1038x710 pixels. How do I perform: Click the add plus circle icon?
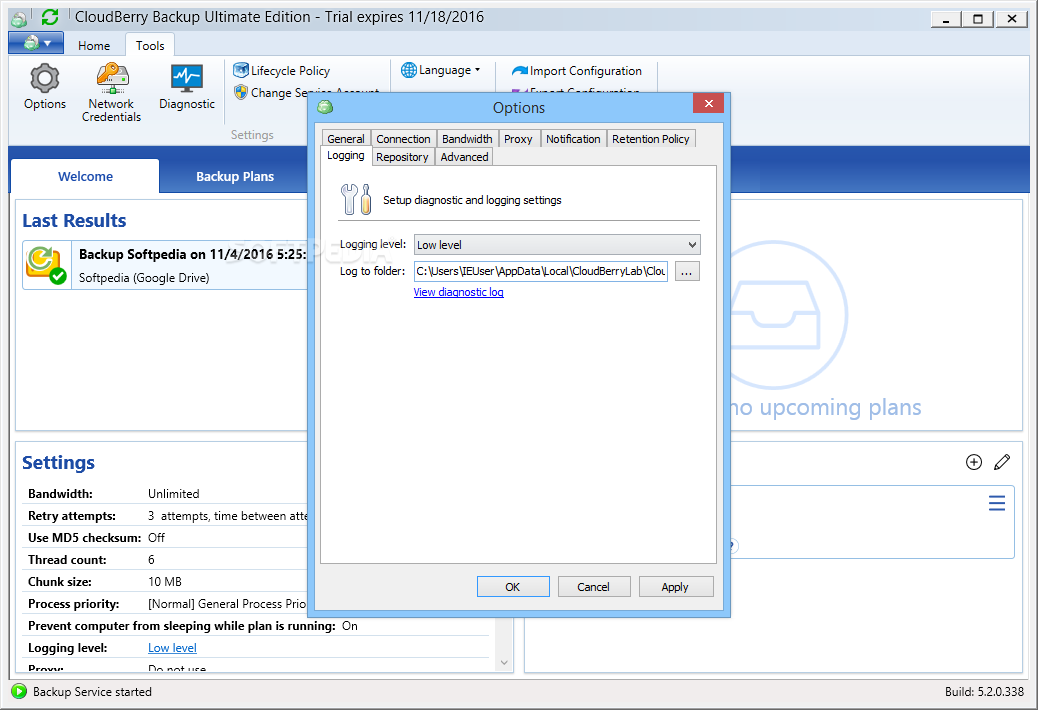[x=974, y=462]
